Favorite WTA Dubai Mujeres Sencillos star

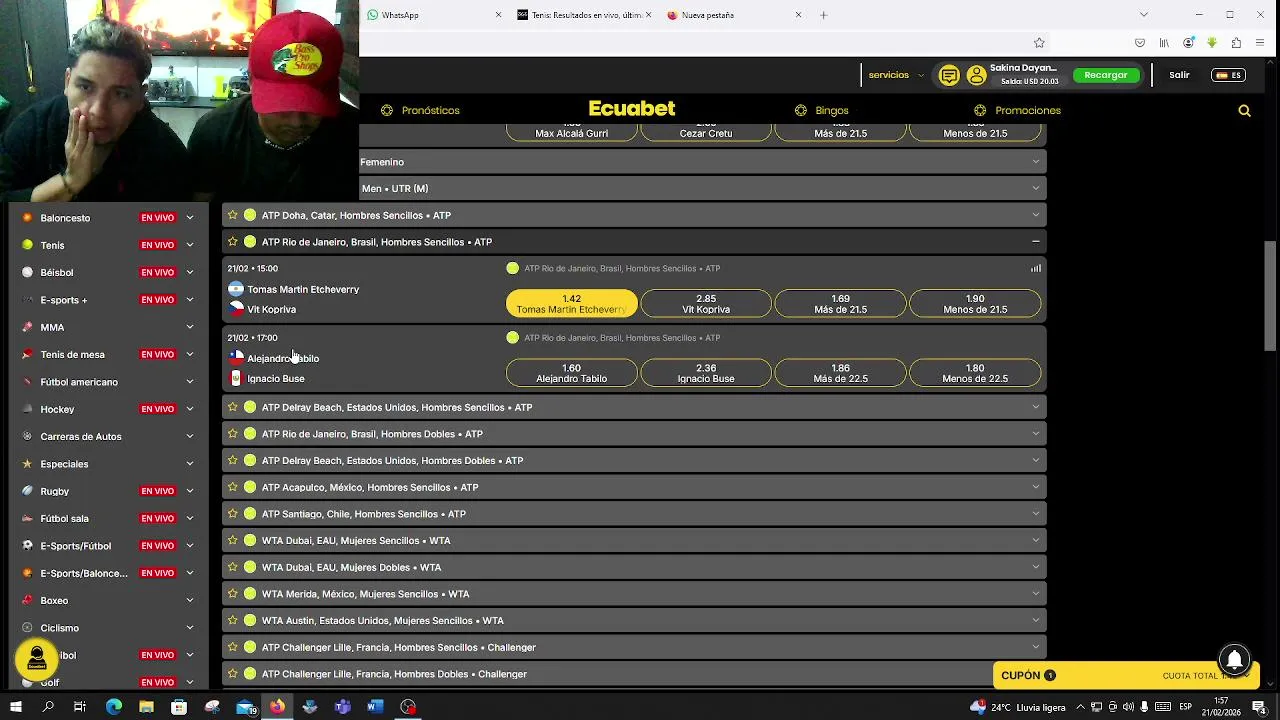coord(232,541)
